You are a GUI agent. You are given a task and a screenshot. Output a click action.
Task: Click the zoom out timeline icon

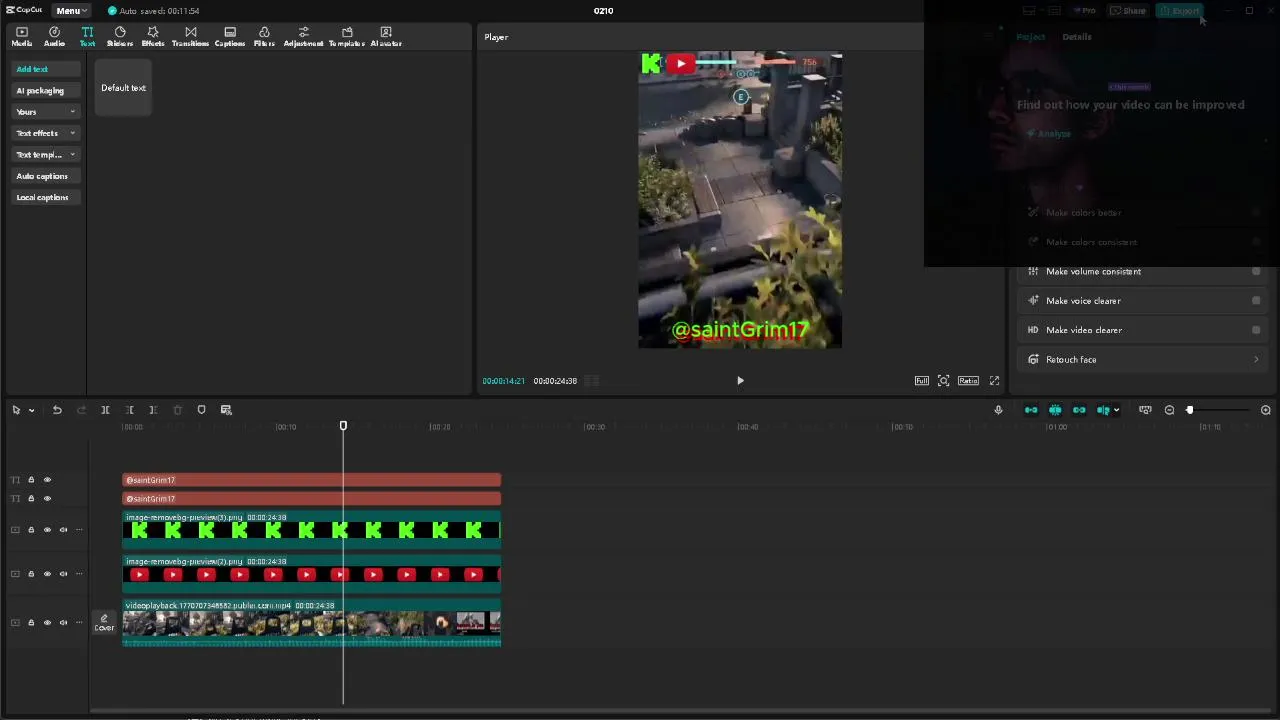pyautogui.click(x=1169, y=410)
